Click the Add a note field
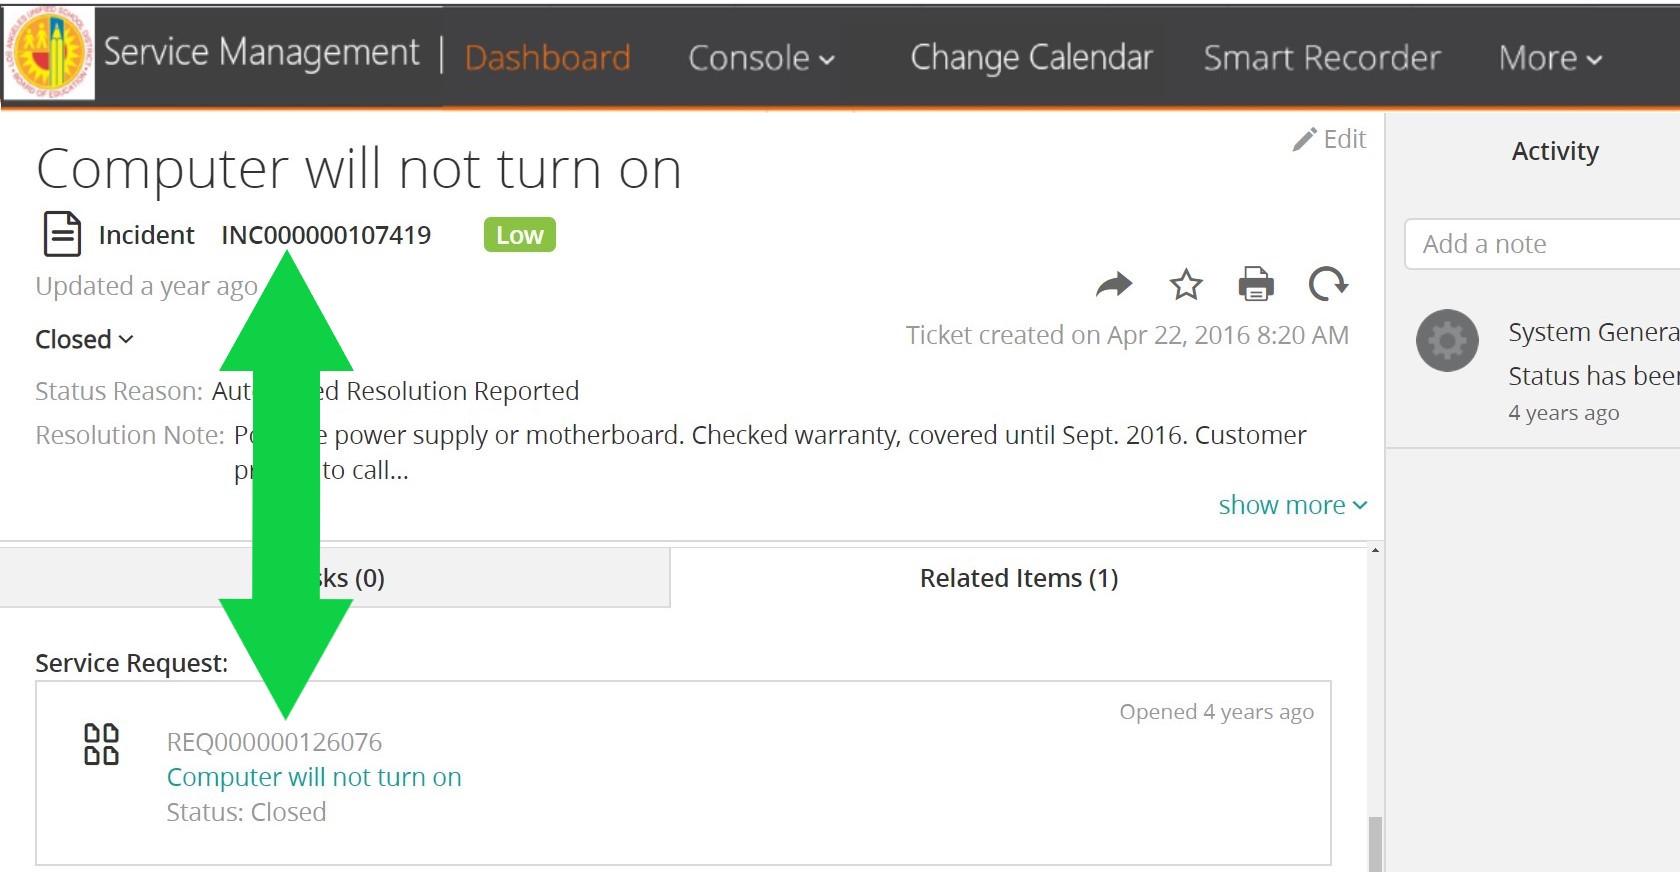Screen dimensions: 1680x872 tap(1542, 244)
